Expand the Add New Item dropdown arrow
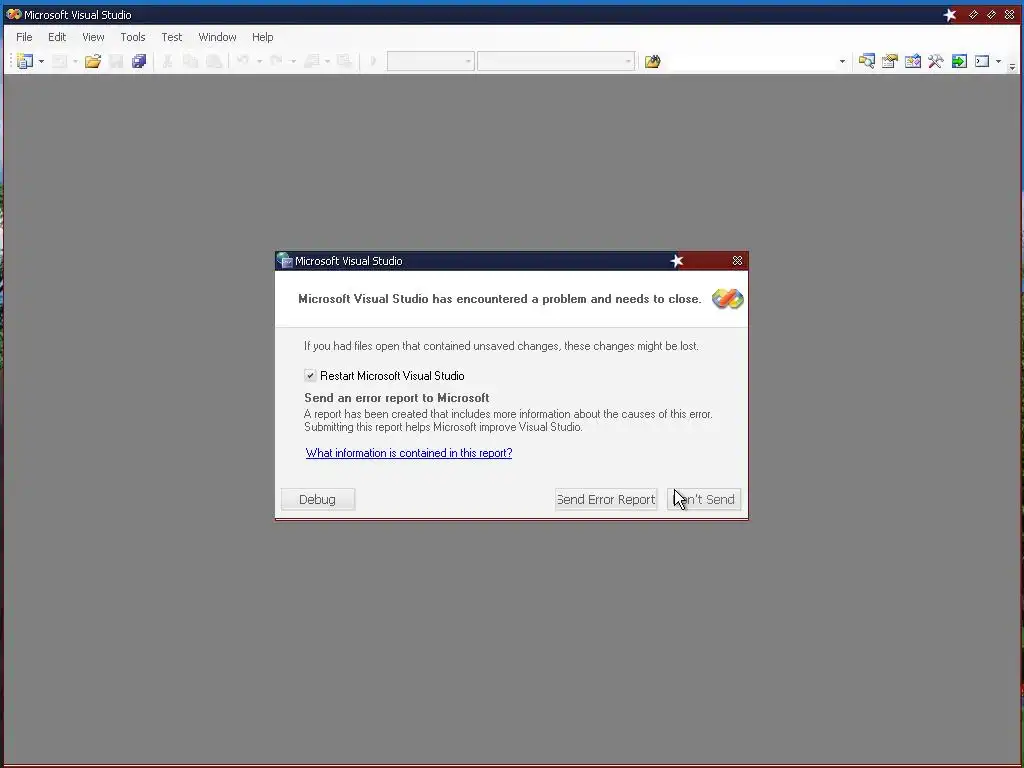The height and width of the screenshot is (768, 1024). 75,61
